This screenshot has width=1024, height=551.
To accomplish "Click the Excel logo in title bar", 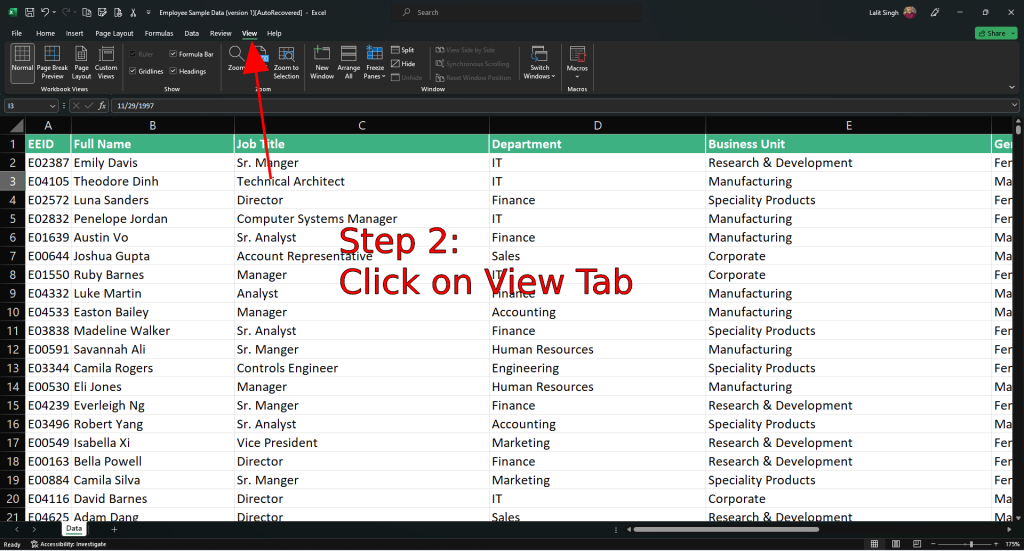I will coord(12,12).
